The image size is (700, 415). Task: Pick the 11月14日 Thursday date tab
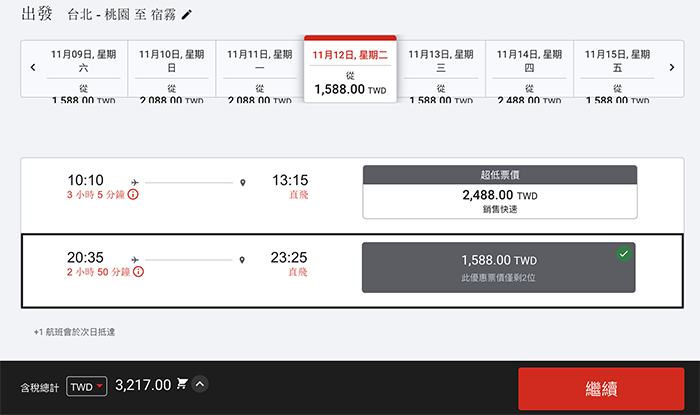tap(529, 69)
